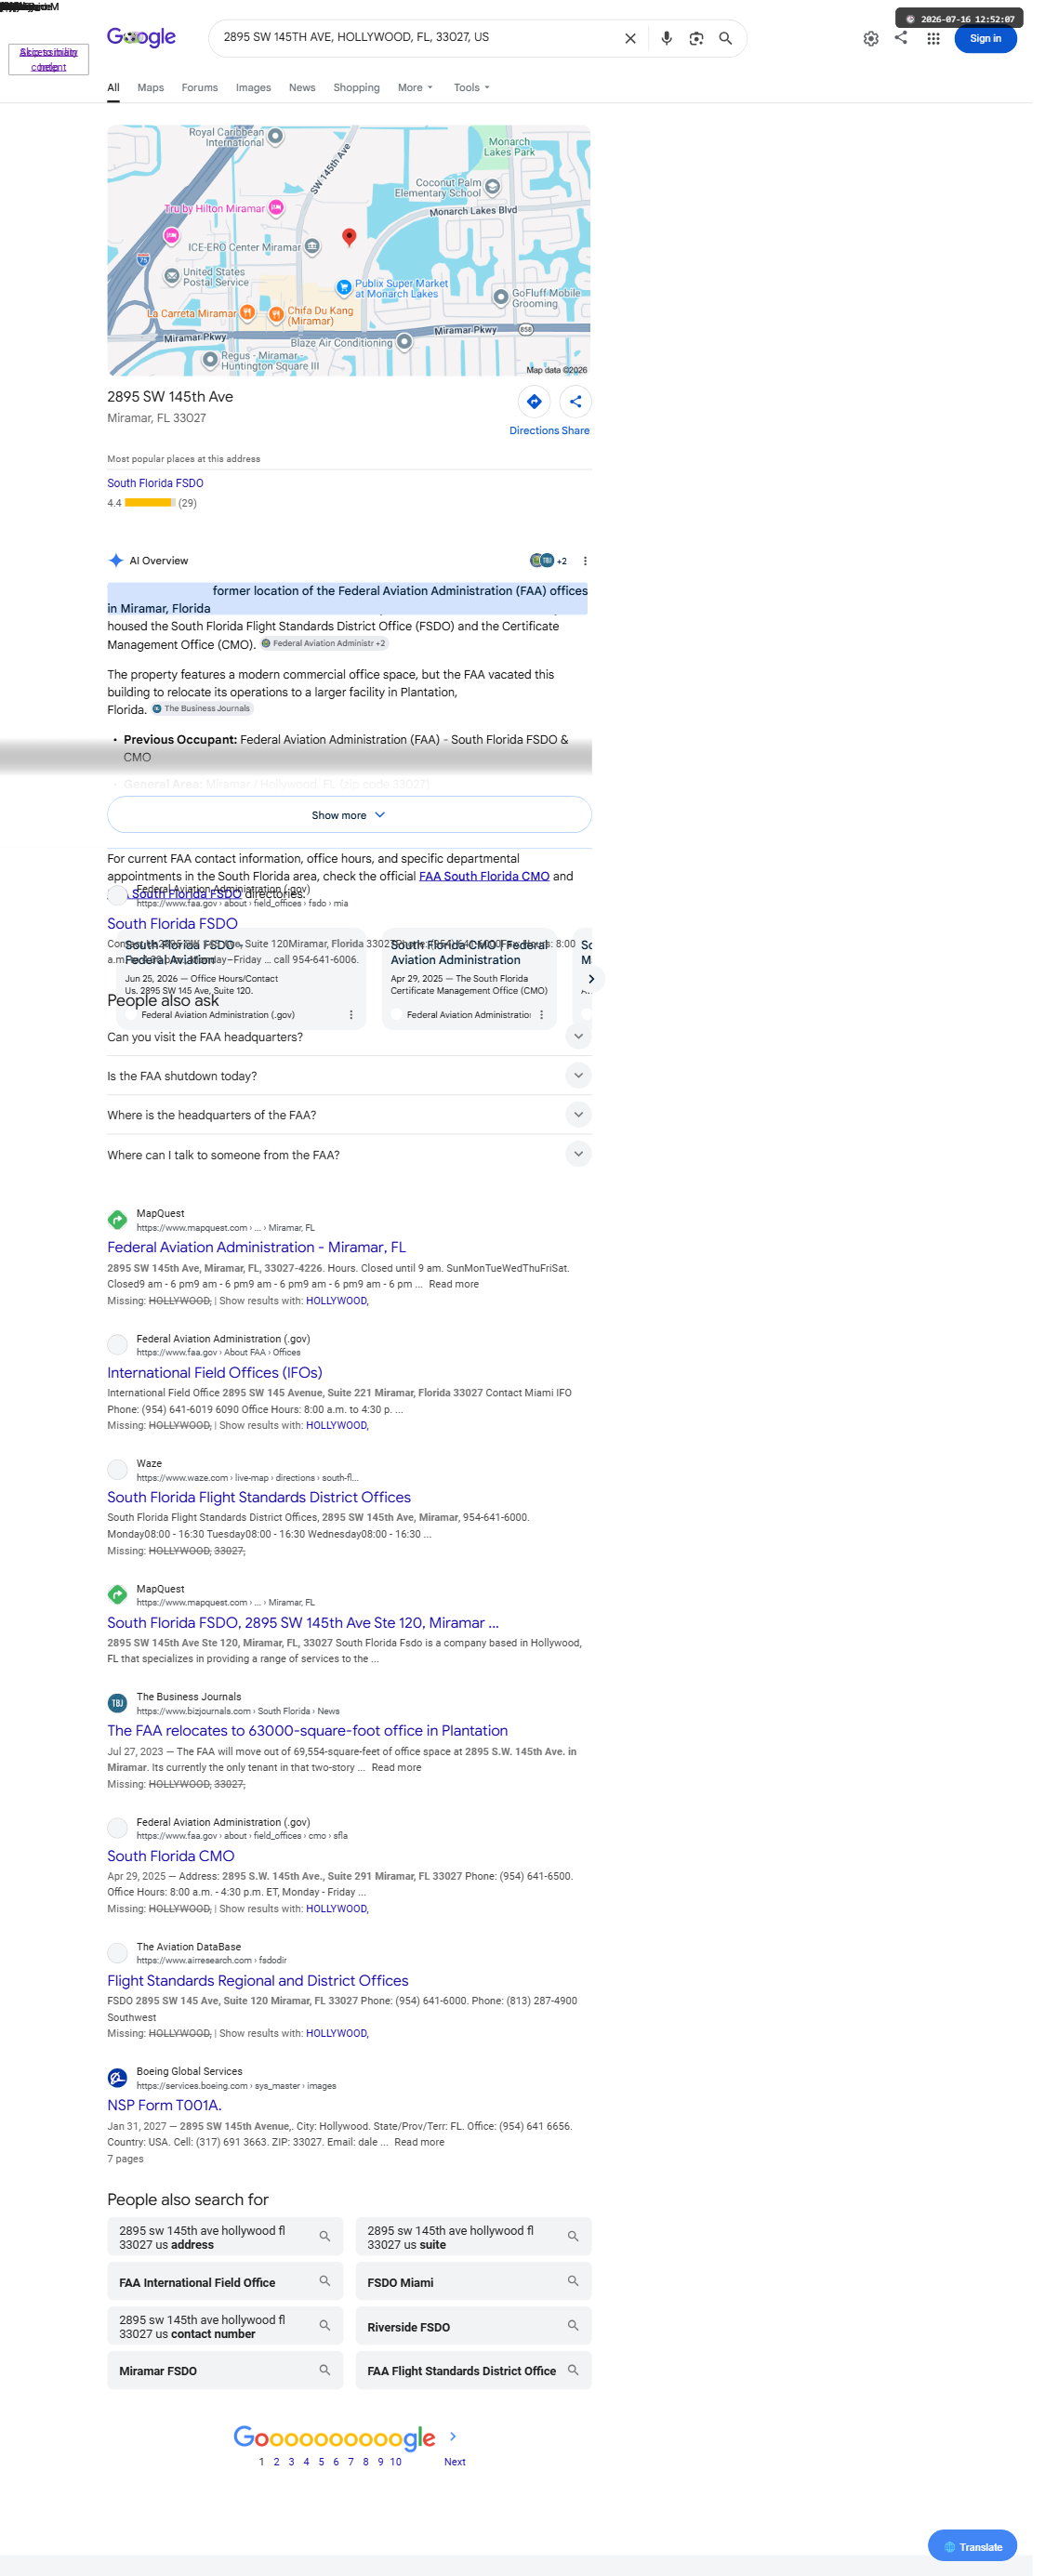Open quick settings gear icon
This screenshot has width=1045, height=2576.
(871, 38)
